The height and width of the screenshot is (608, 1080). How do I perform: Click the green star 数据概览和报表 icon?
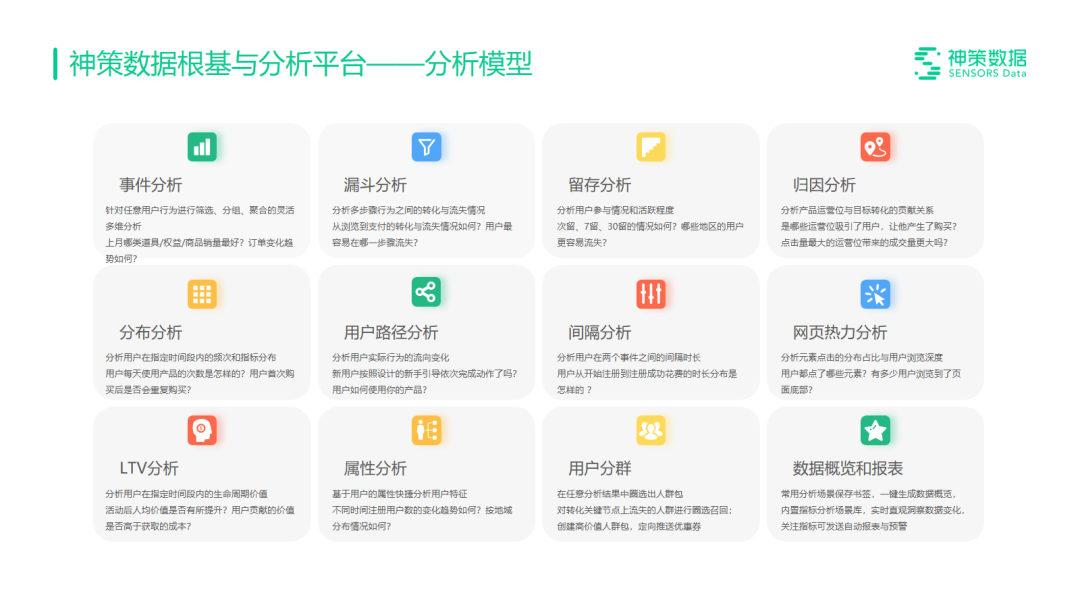[875, 430]
